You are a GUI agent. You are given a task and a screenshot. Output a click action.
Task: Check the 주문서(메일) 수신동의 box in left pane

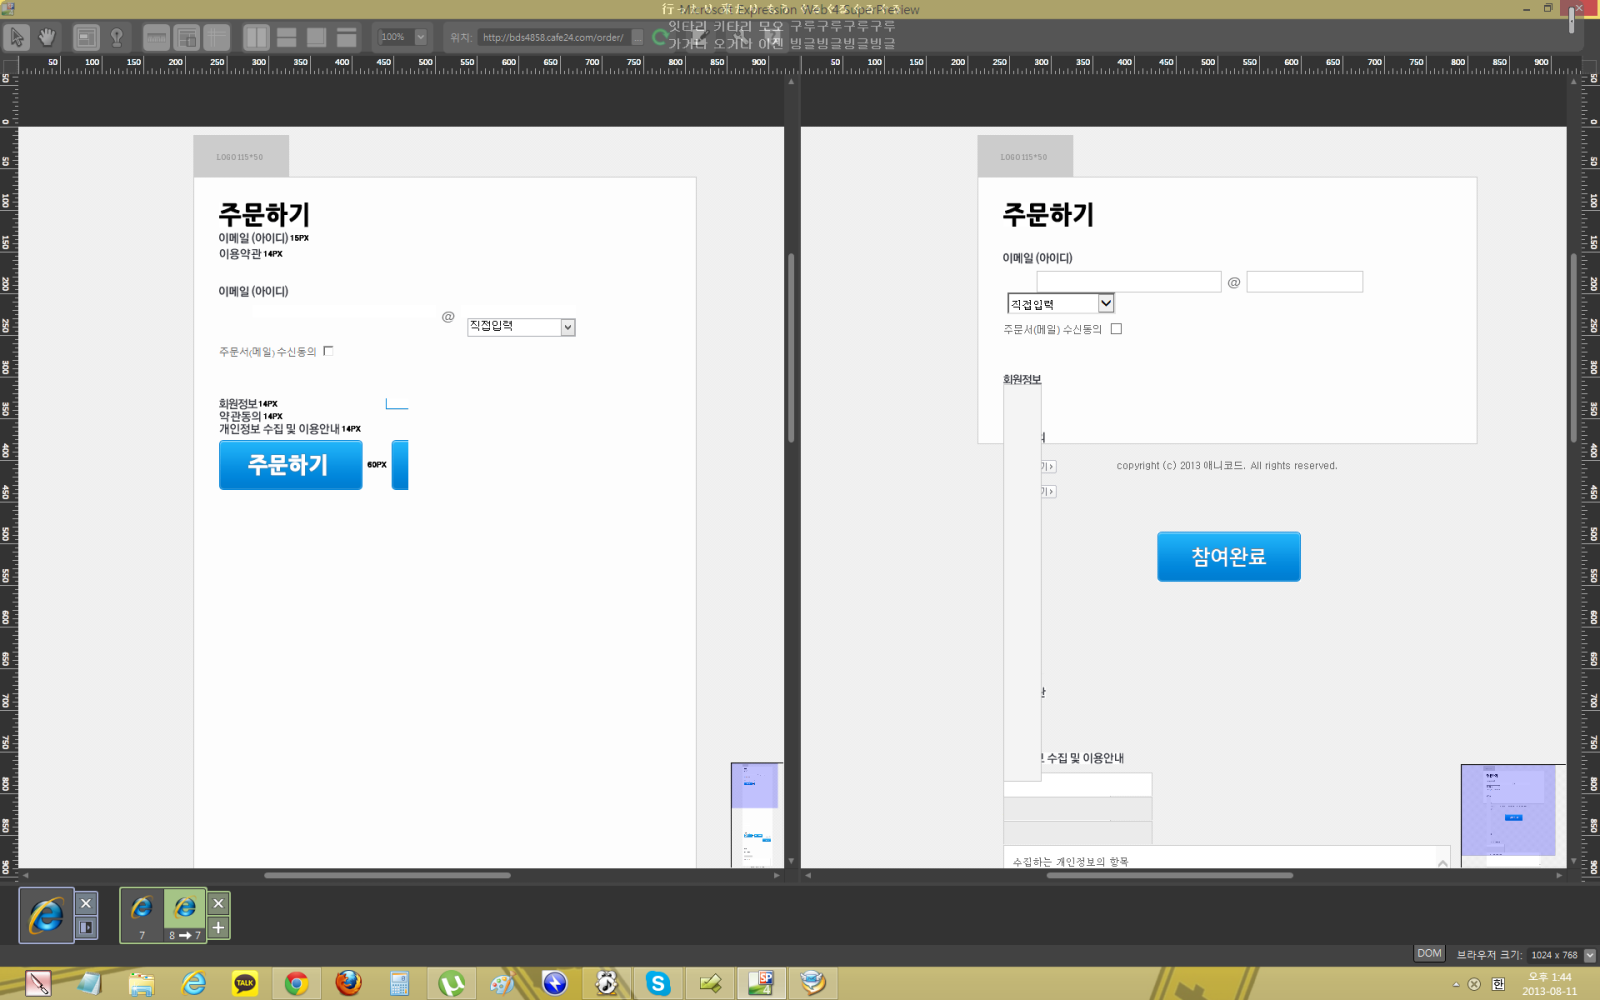328,351
